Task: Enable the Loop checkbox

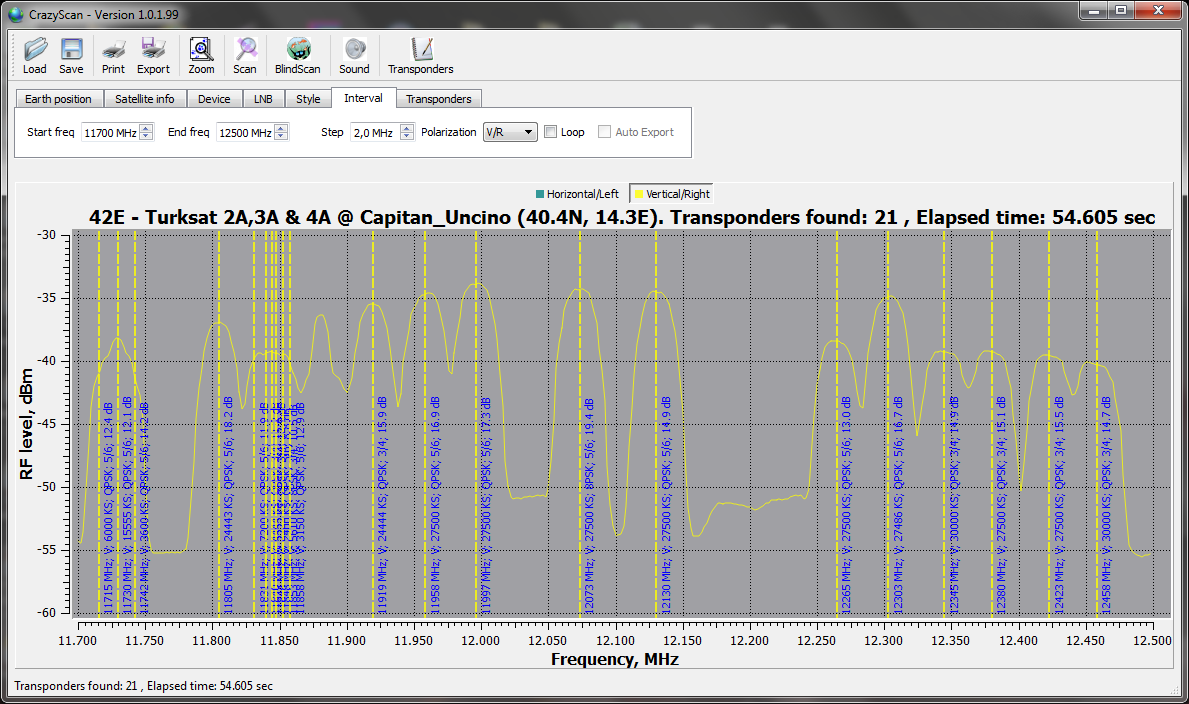Action: pos(551,132)
